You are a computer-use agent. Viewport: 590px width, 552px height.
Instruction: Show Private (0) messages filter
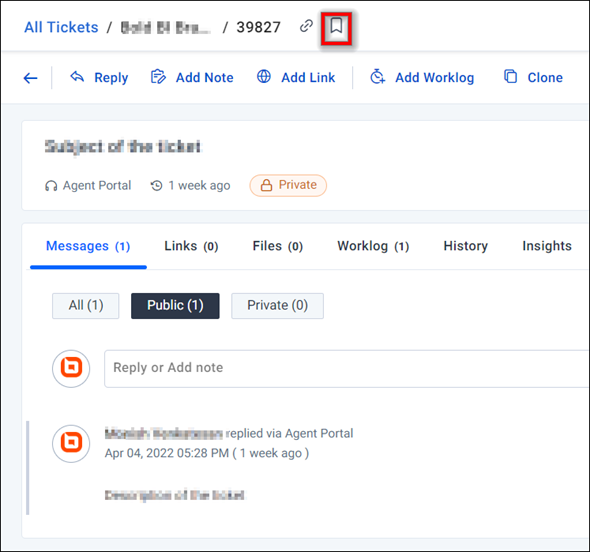pyautogui.click(x=277, y=306)
